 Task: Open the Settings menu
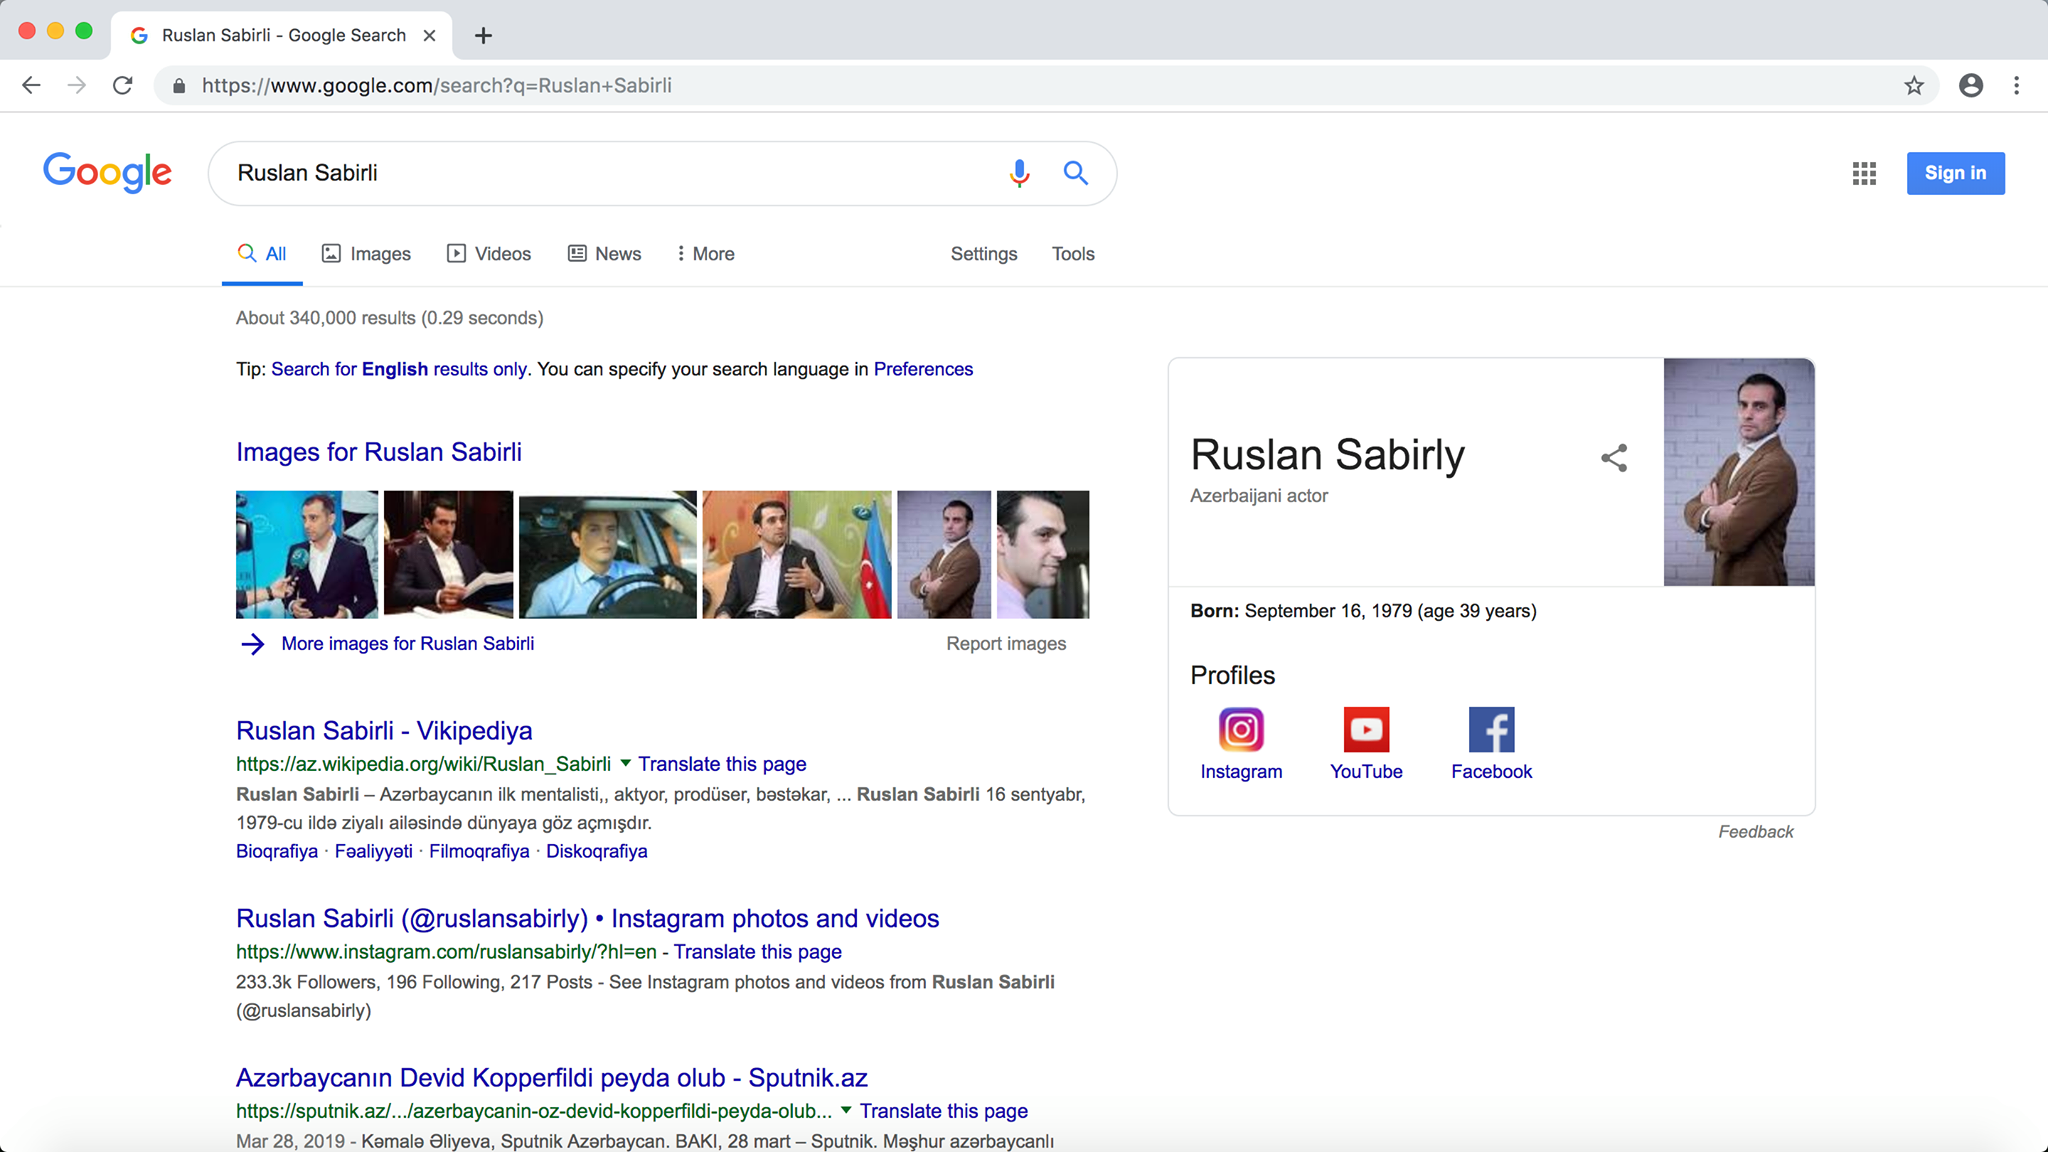[x=984, y=254]
